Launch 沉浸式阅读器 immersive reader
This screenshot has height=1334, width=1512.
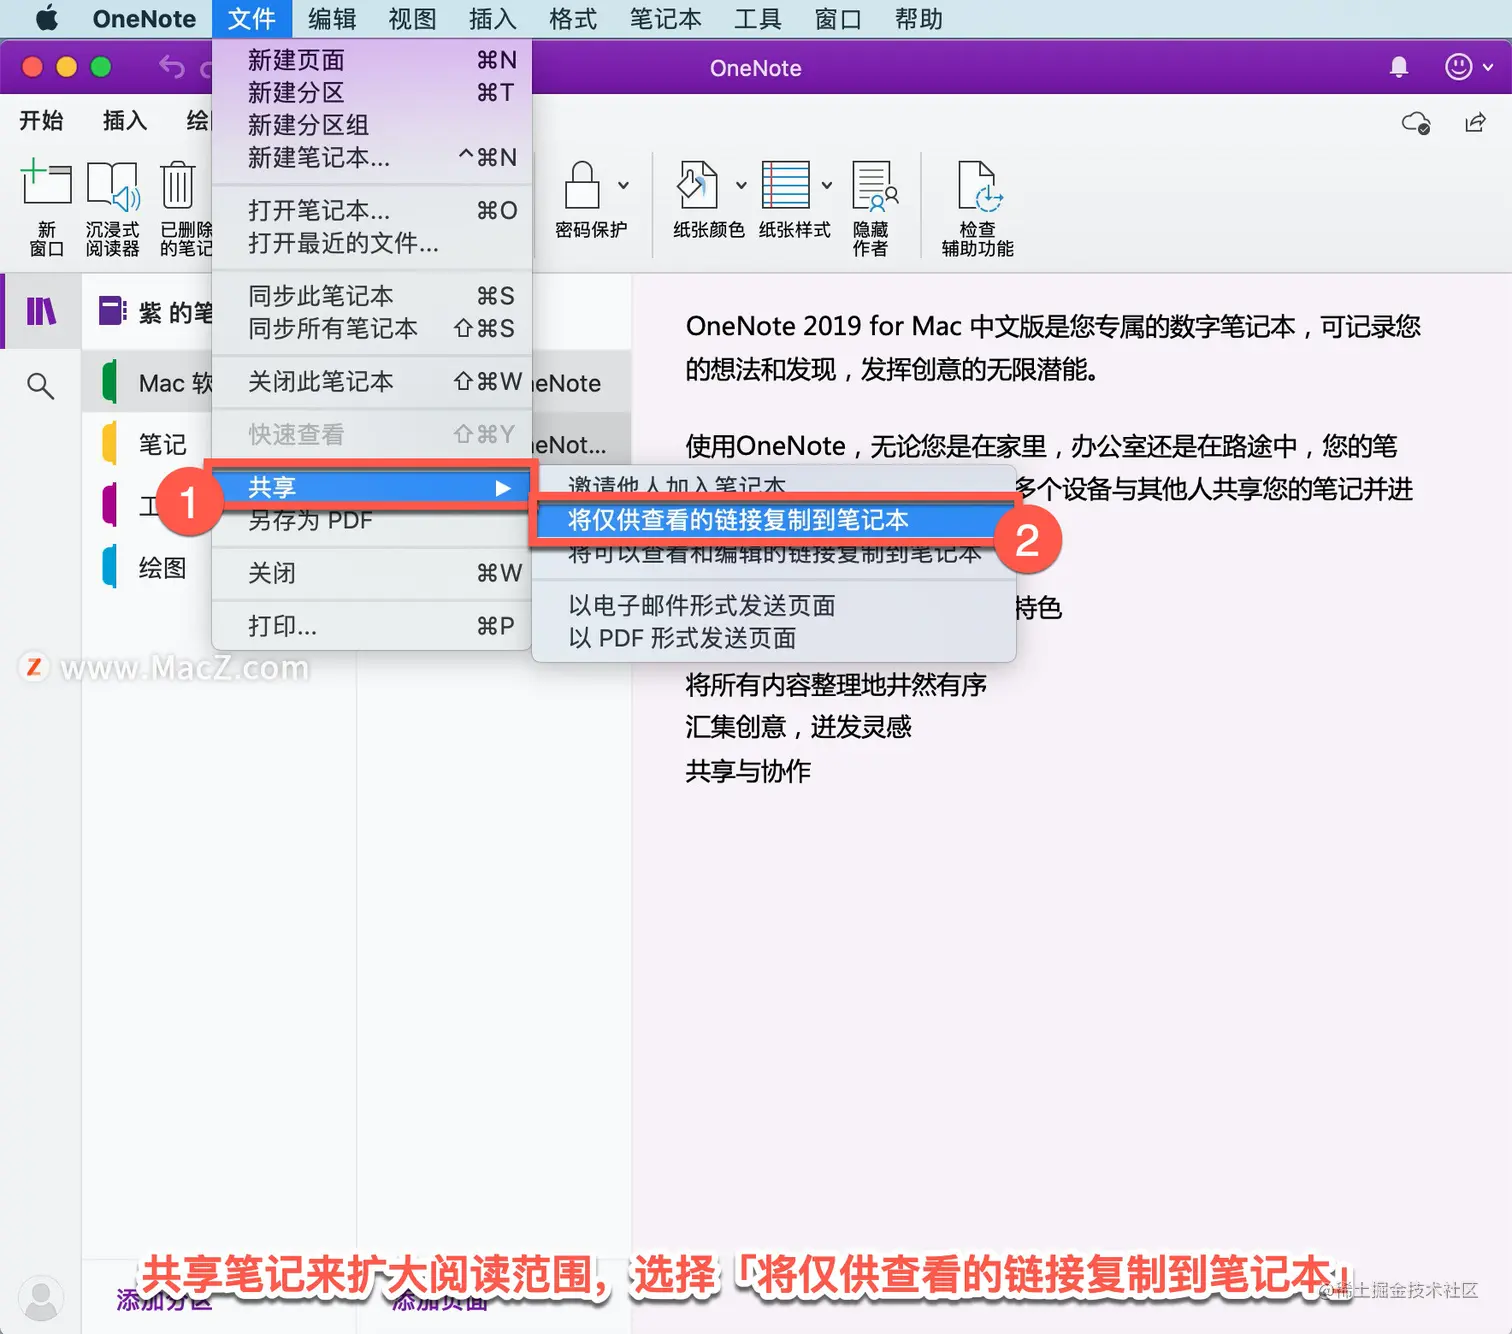pyautogui.click(x=112, y=208)
